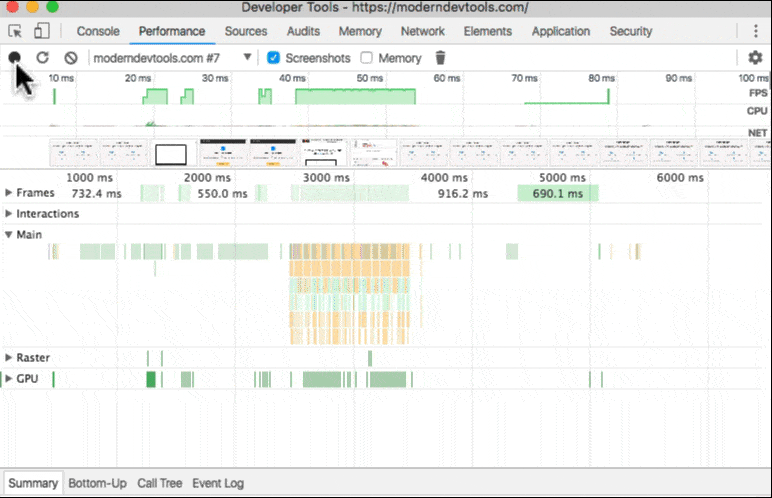Click the macOS green zoom window button

pyautogui.click(x=52, y=6)
